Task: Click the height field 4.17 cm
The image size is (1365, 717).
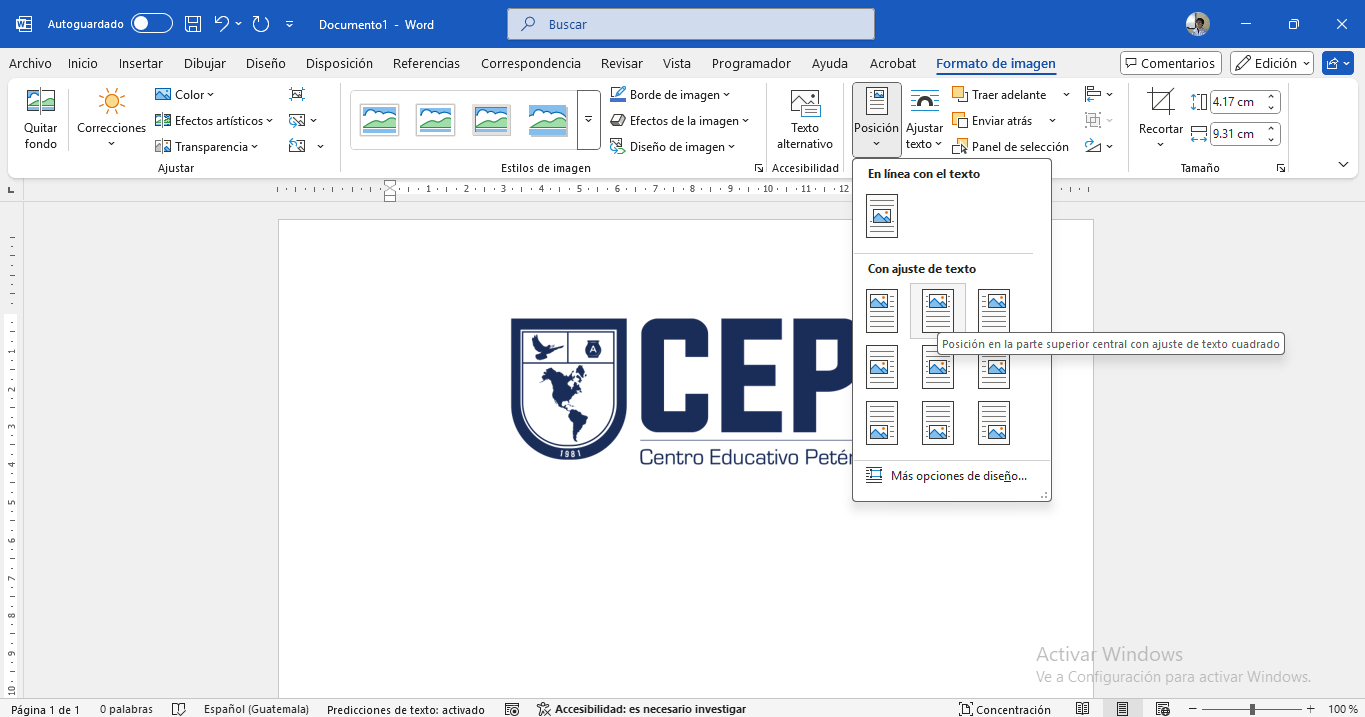Action: (x=1237, y=102)
